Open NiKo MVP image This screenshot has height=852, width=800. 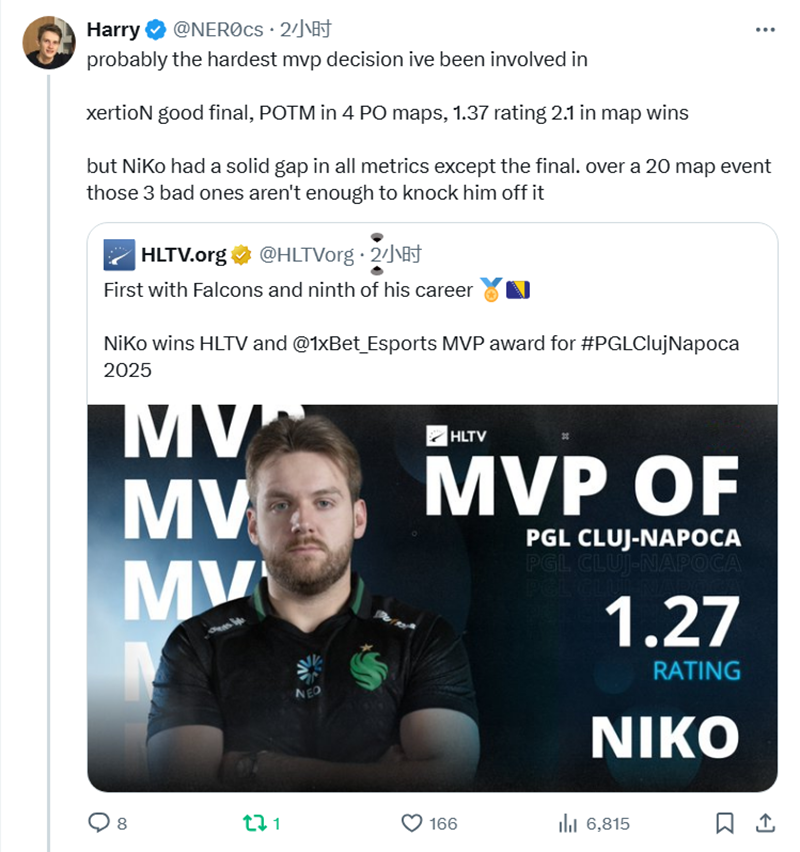pos(432,597)
